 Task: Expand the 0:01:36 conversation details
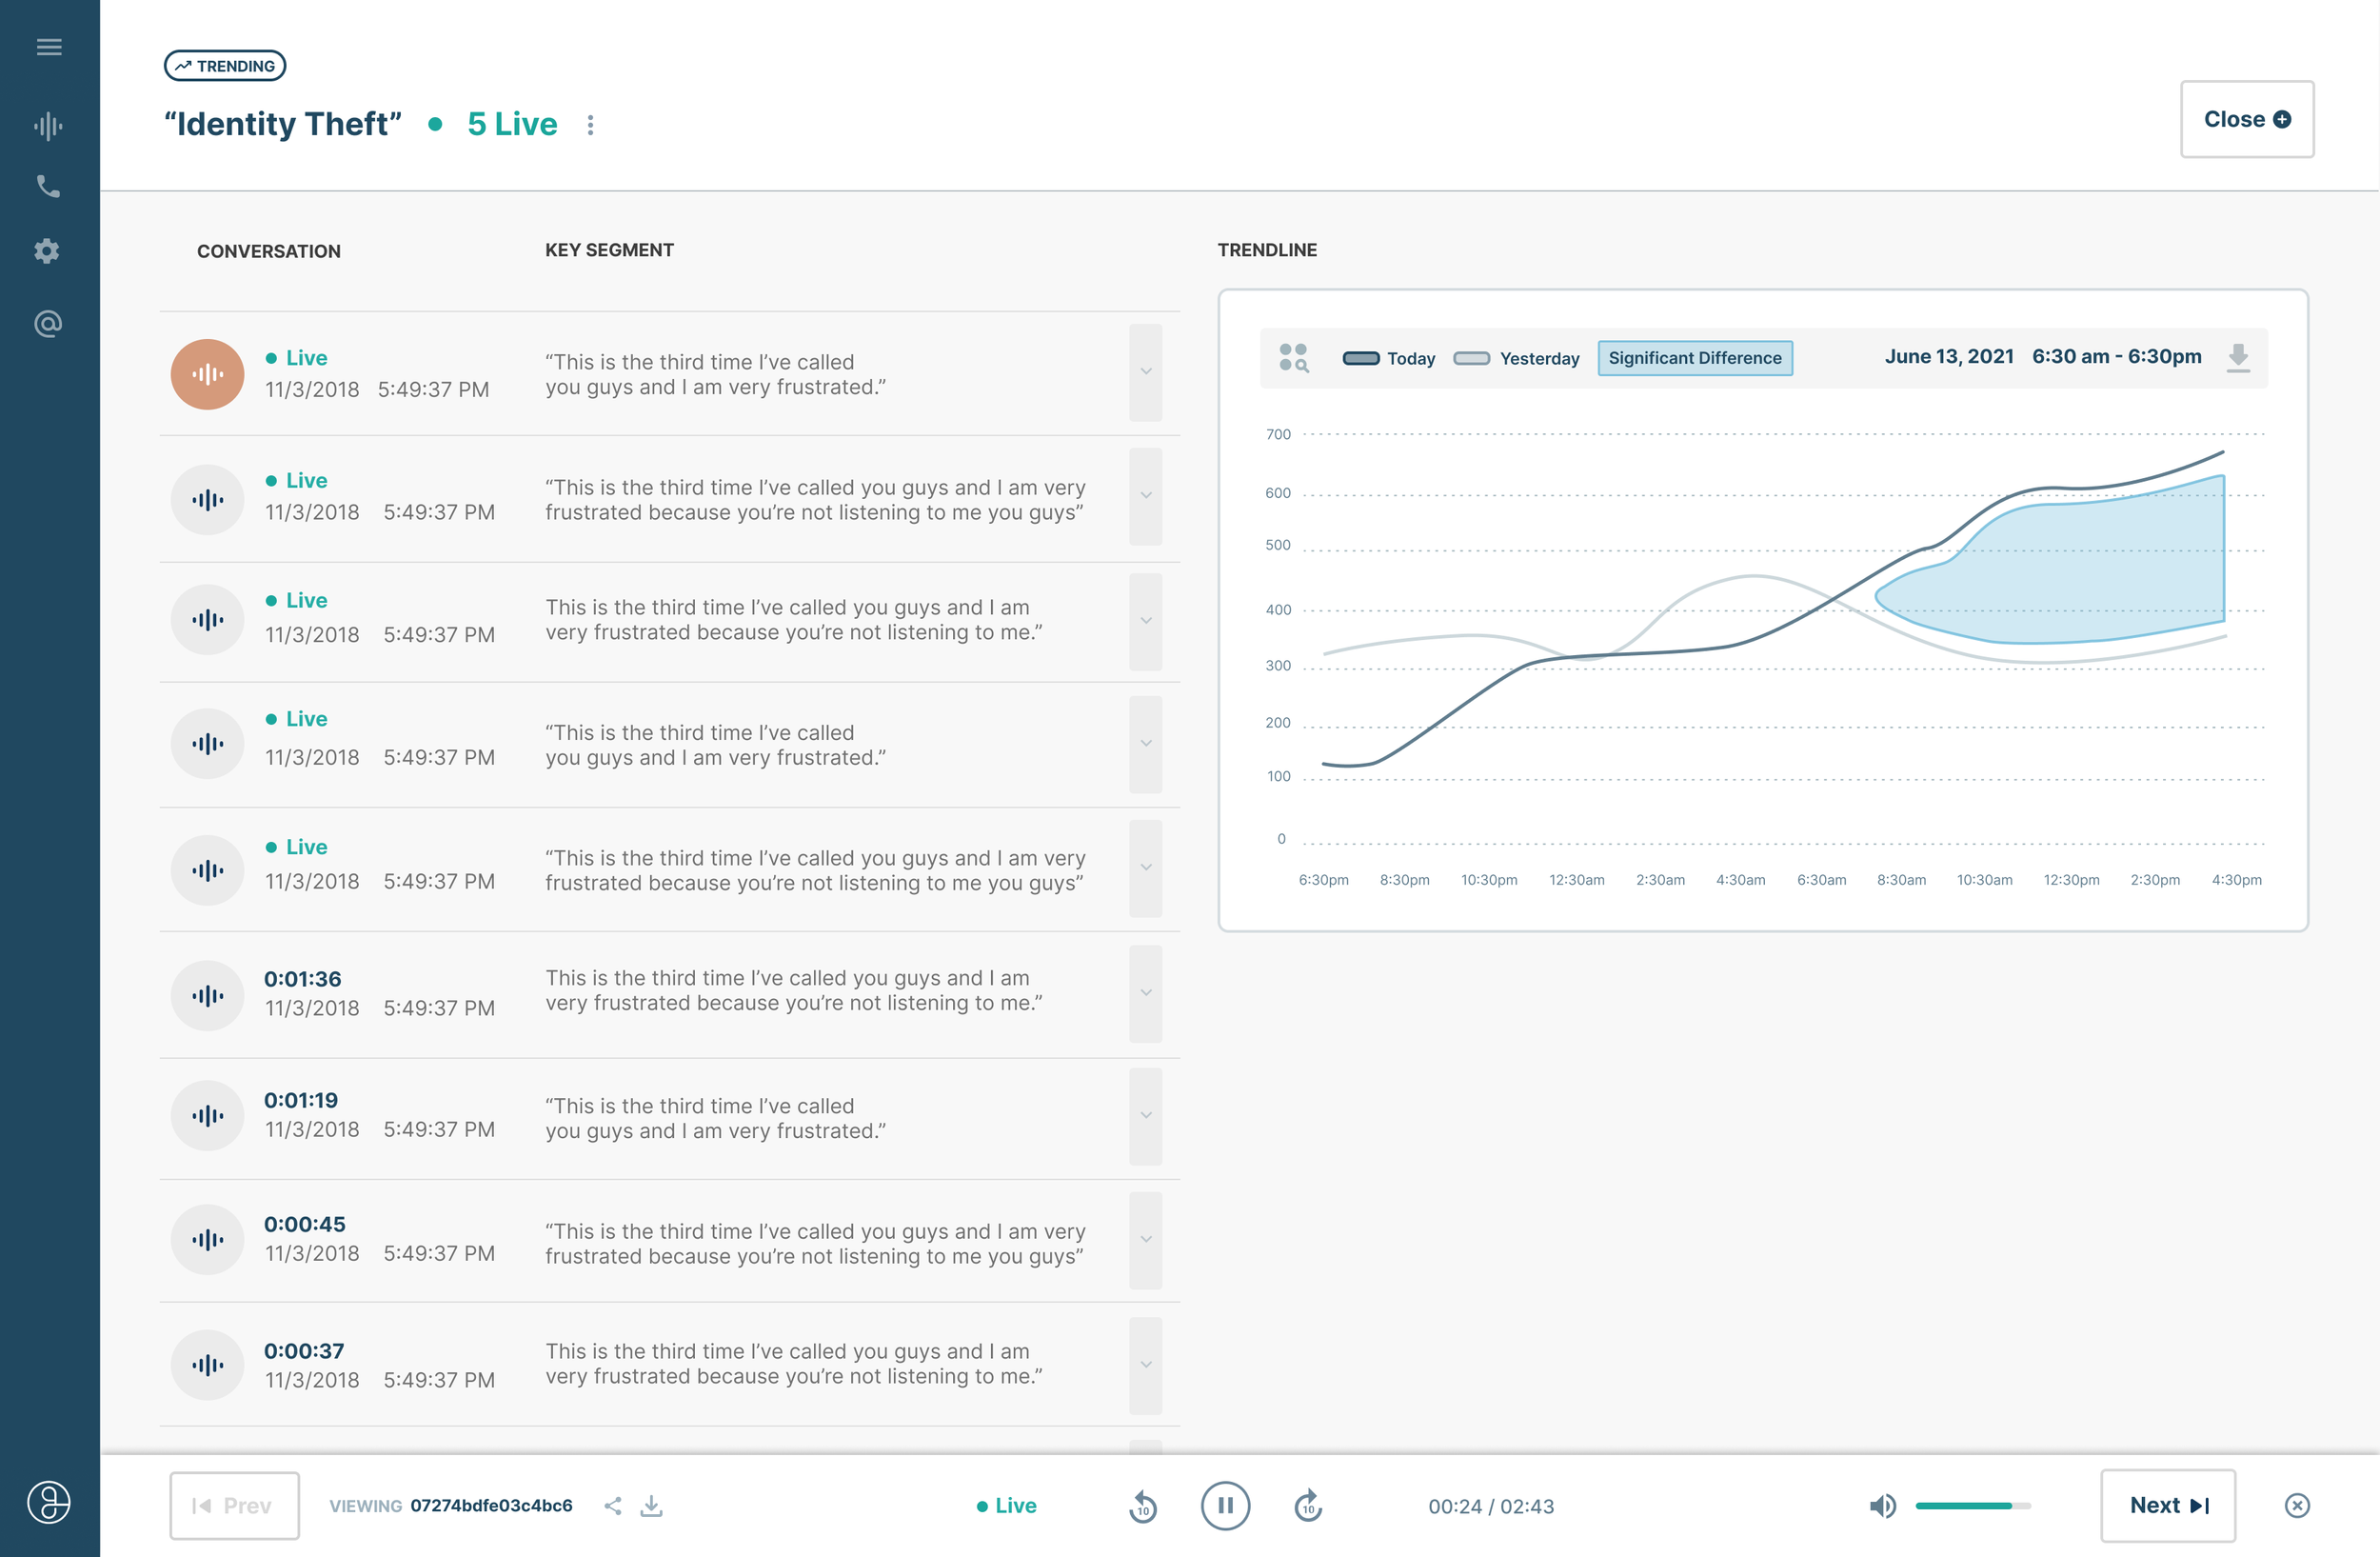1144,994
